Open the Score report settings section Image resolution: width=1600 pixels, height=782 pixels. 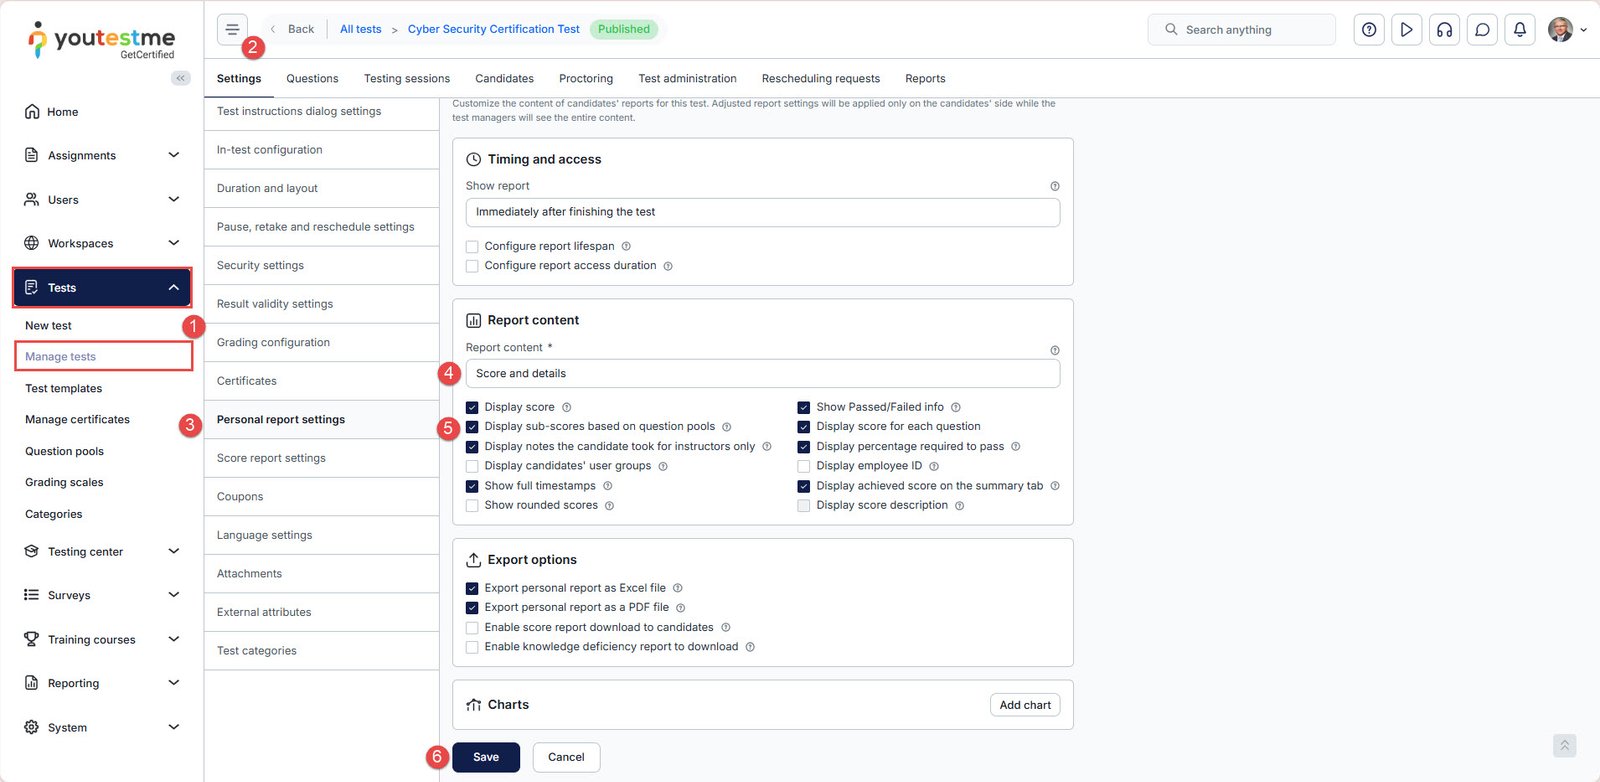pyautogui.click(x=271, y=458)
